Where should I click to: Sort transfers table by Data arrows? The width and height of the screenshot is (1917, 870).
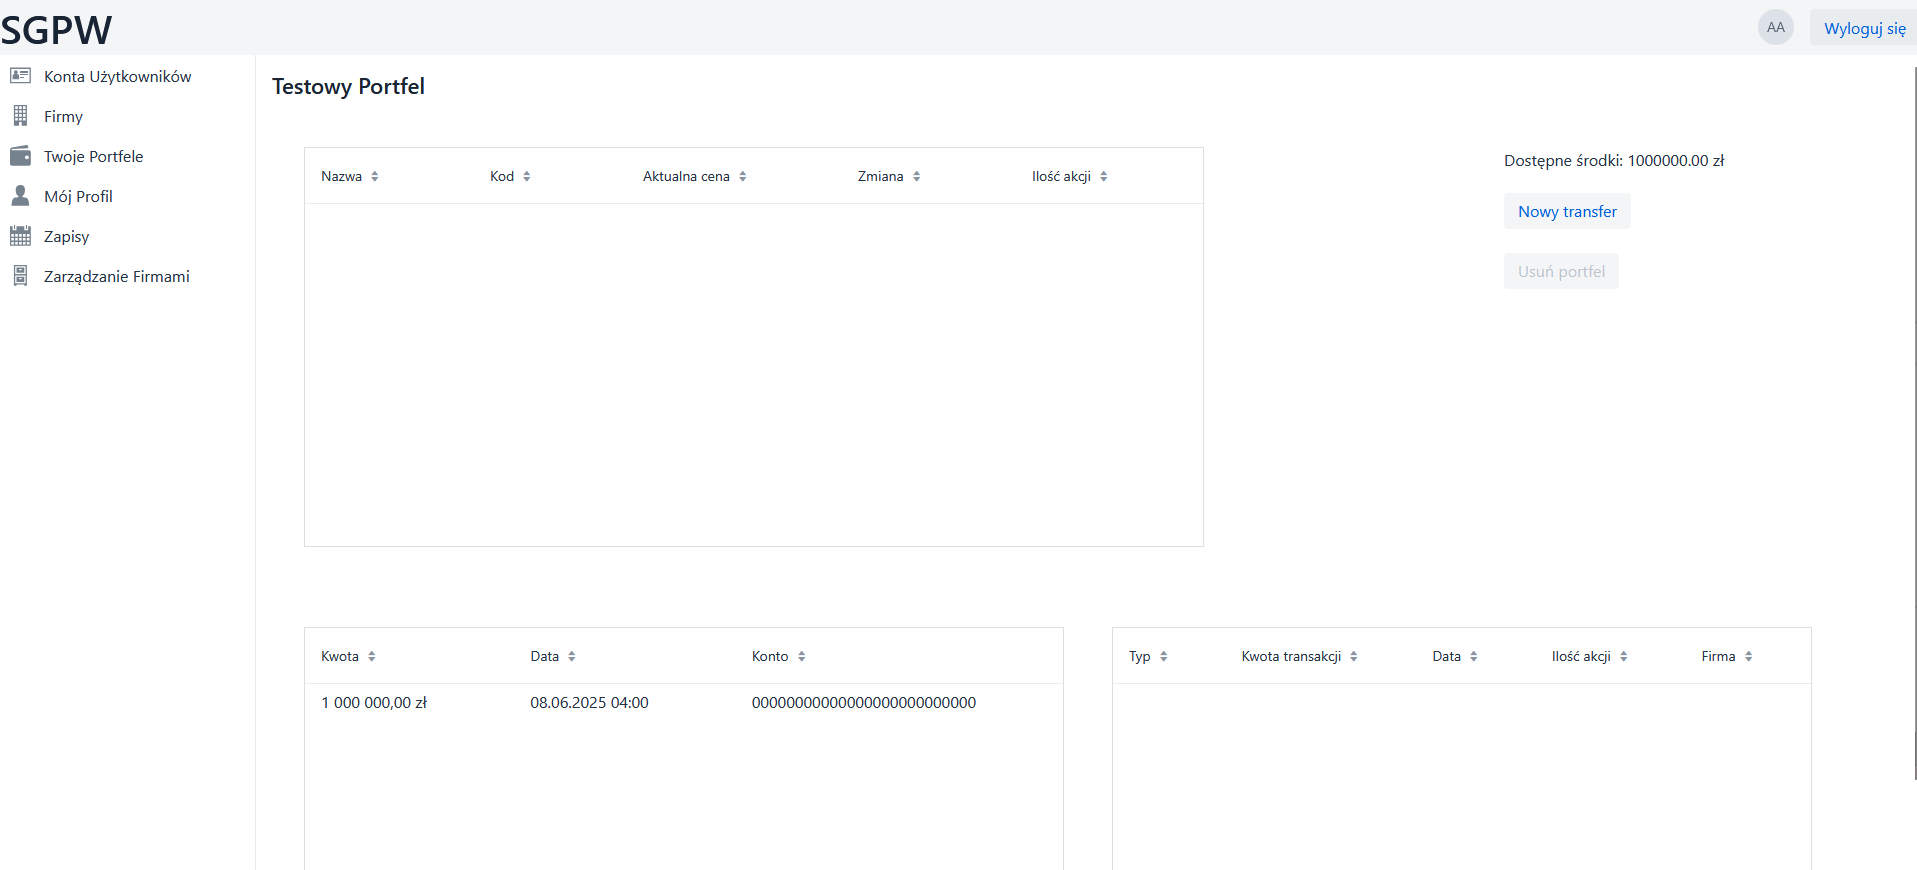point(572,656)
